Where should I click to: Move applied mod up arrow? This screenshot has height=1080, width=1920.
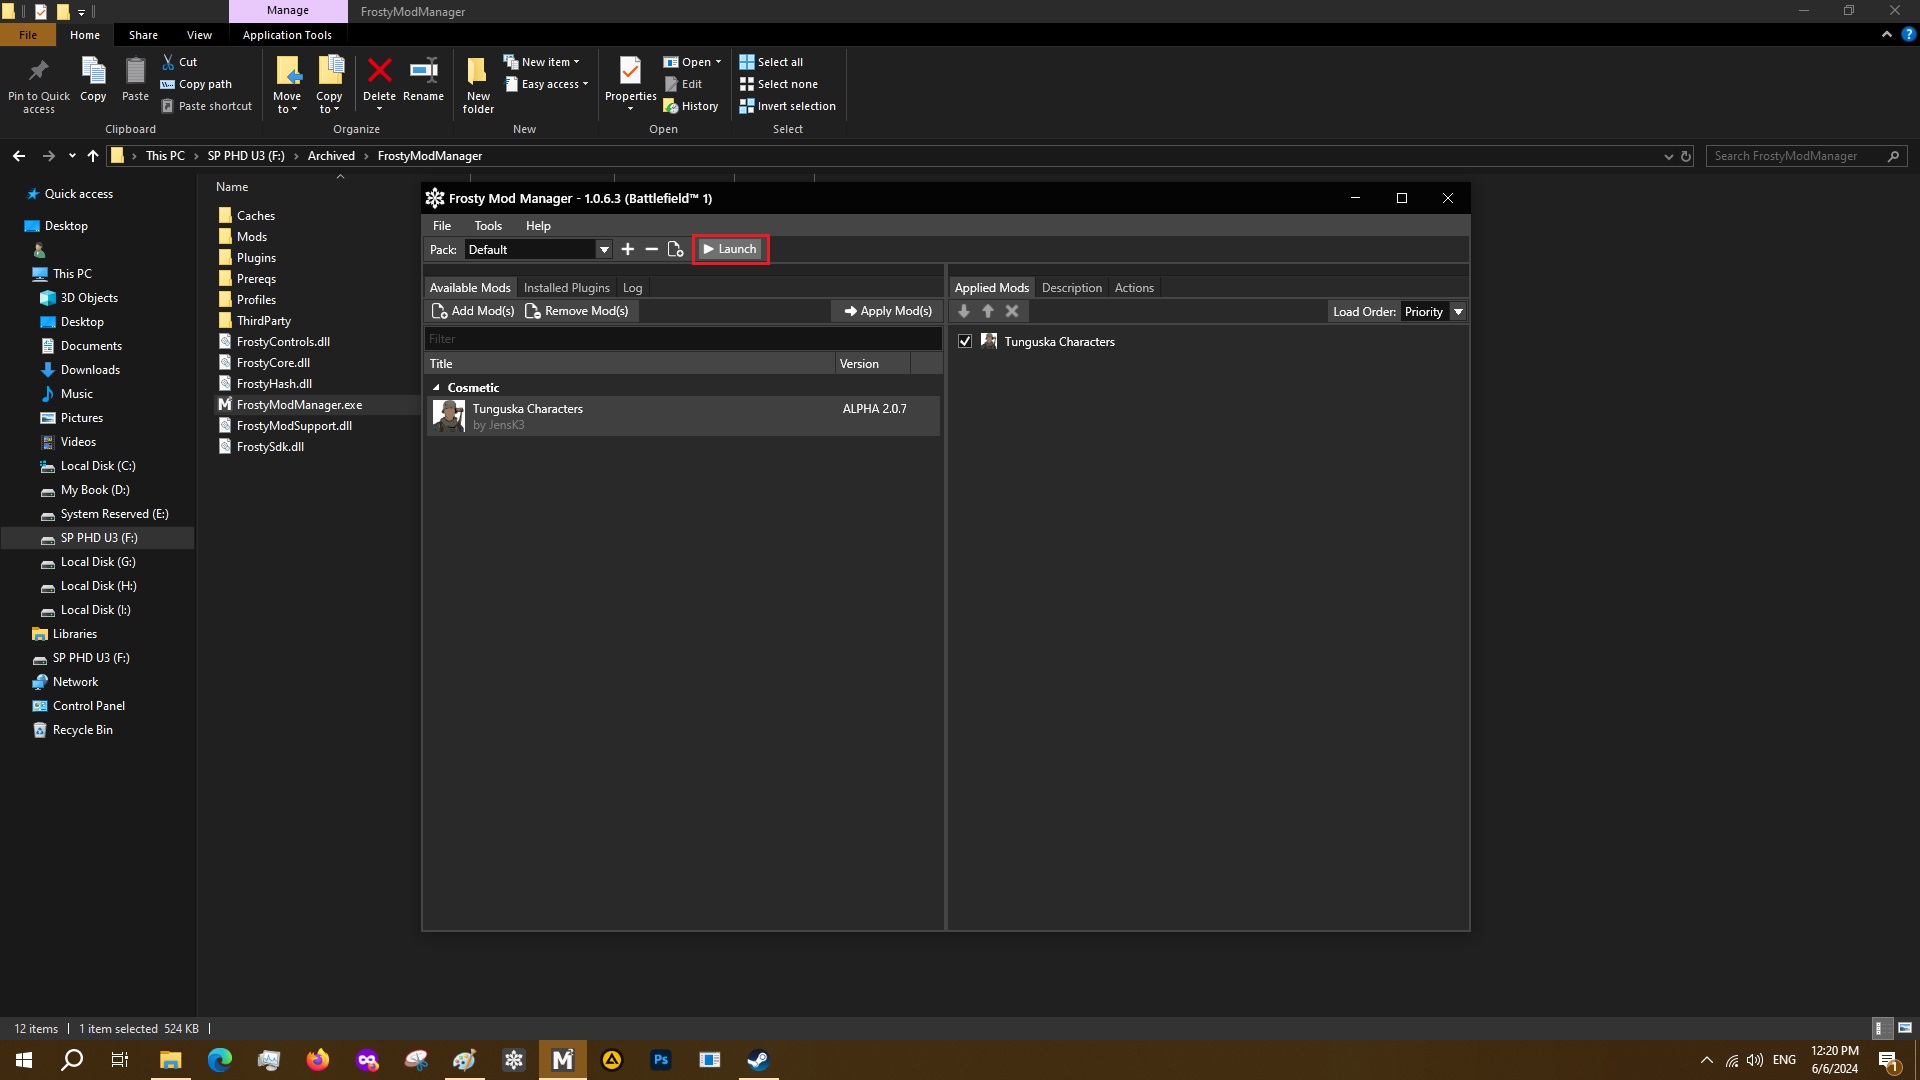coord(988,312)
